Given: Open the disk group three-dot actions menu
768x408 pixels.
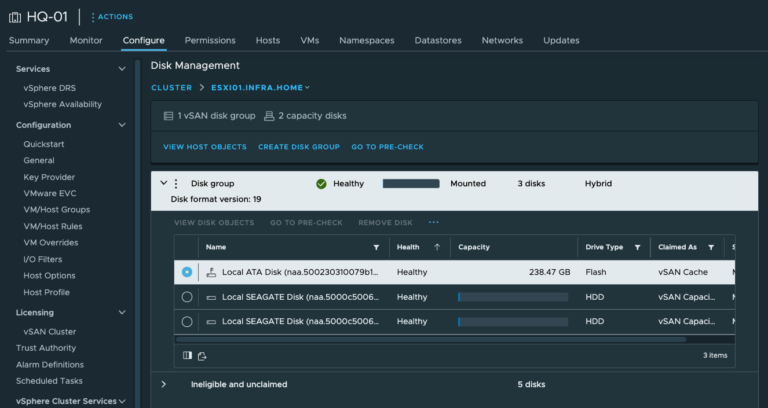Looking at the screenshot, I should tap(176, 184).
